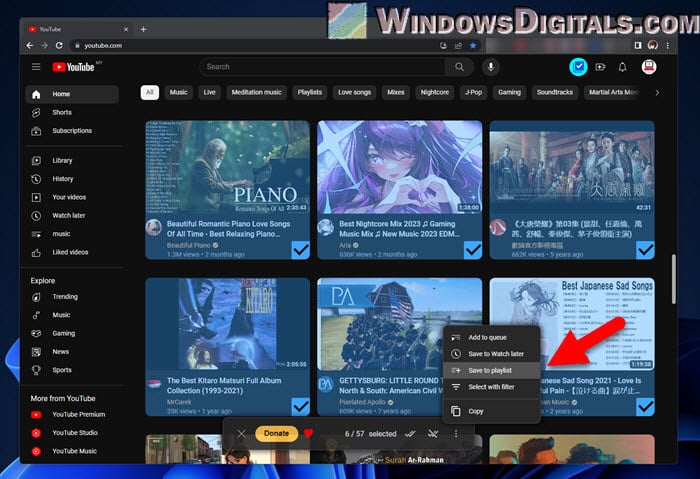Uncheck the Chinese drama episode 03 video checkbox
Viewport: 700px width, 479px height.
(645, 250)
